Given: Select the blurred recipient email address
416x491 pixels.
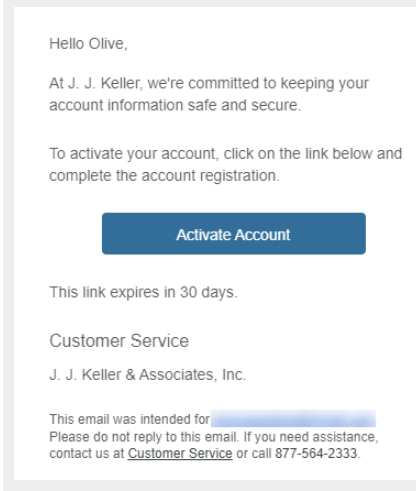Looking at the screenshot, I should pos(293,419).
